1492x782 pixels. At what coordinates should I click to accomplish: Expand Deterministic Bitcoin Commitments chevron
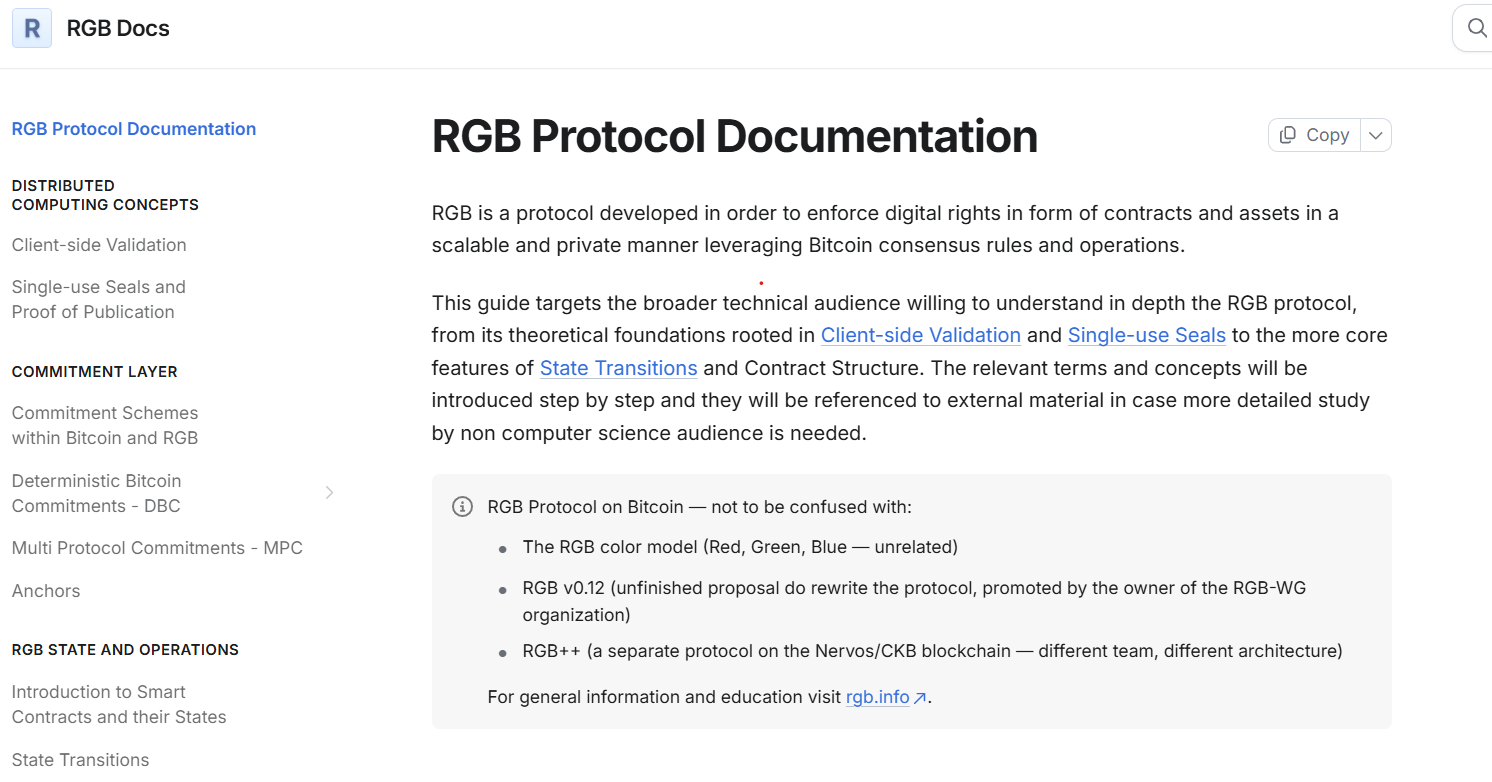(329, 492)
